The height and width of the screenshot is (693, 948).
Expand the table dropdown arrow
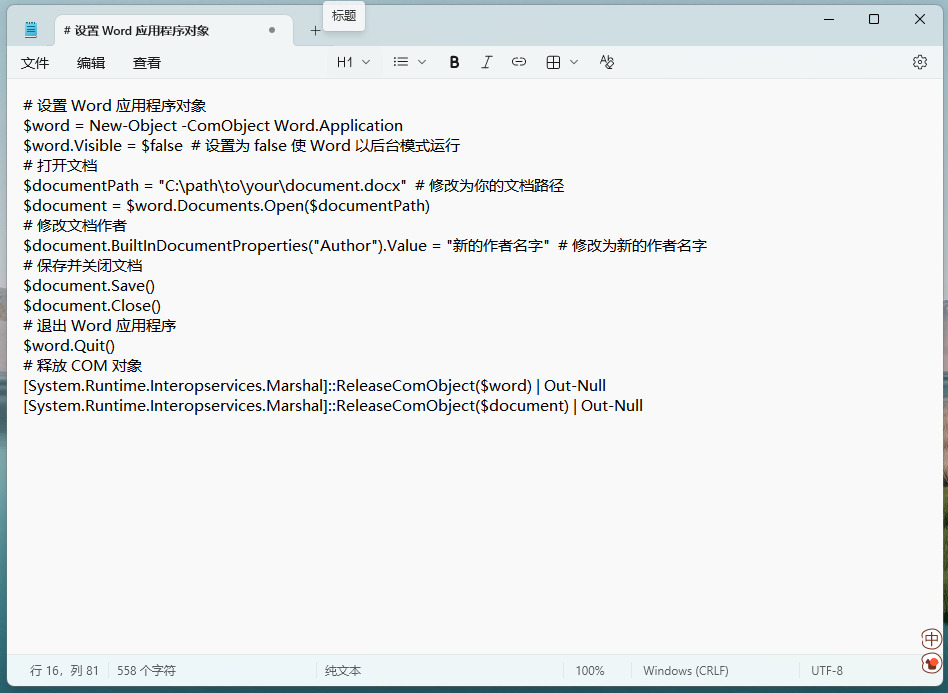(574, 62)
